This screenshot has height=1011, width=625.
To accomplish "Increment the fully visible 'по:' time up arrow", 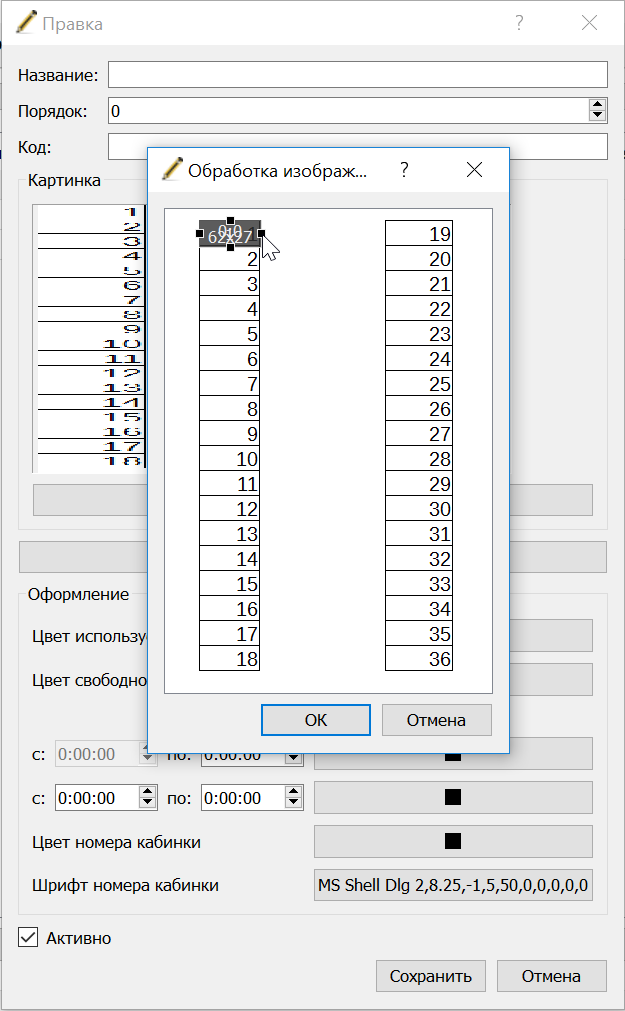I will [x=293, y=792].
